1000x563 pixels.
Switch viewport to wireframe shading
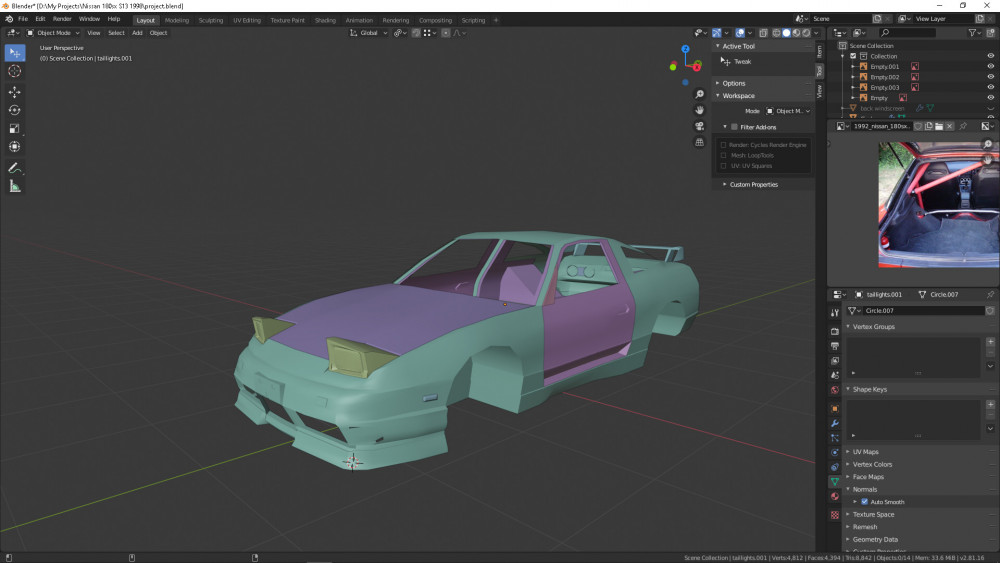tap(776, 33)
